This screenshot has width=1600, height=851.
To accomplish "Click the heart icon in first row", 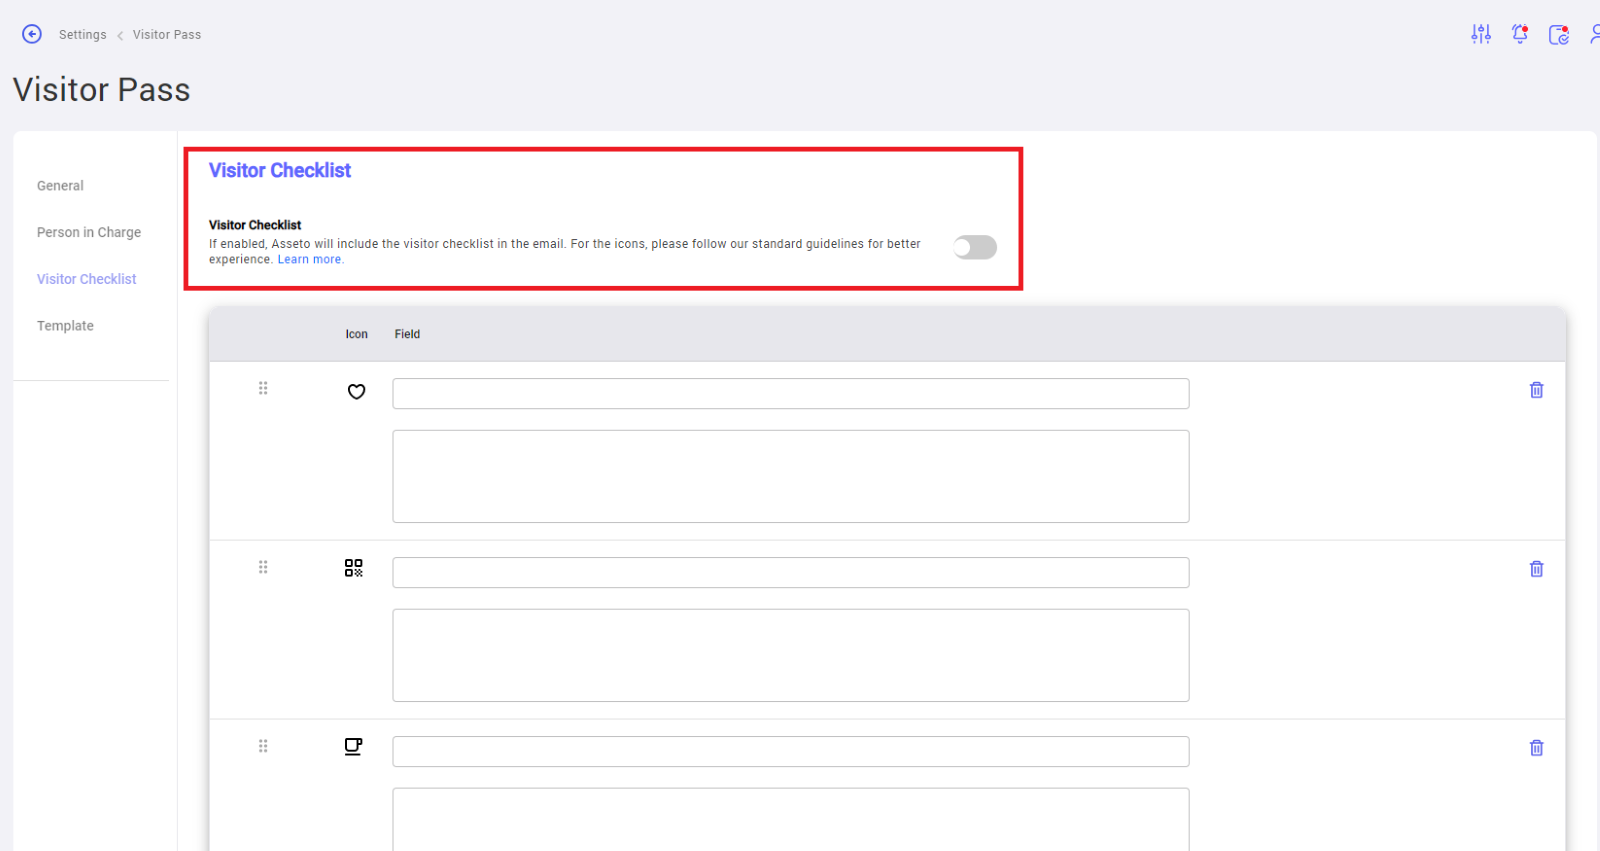I will [x=356, y=392].
